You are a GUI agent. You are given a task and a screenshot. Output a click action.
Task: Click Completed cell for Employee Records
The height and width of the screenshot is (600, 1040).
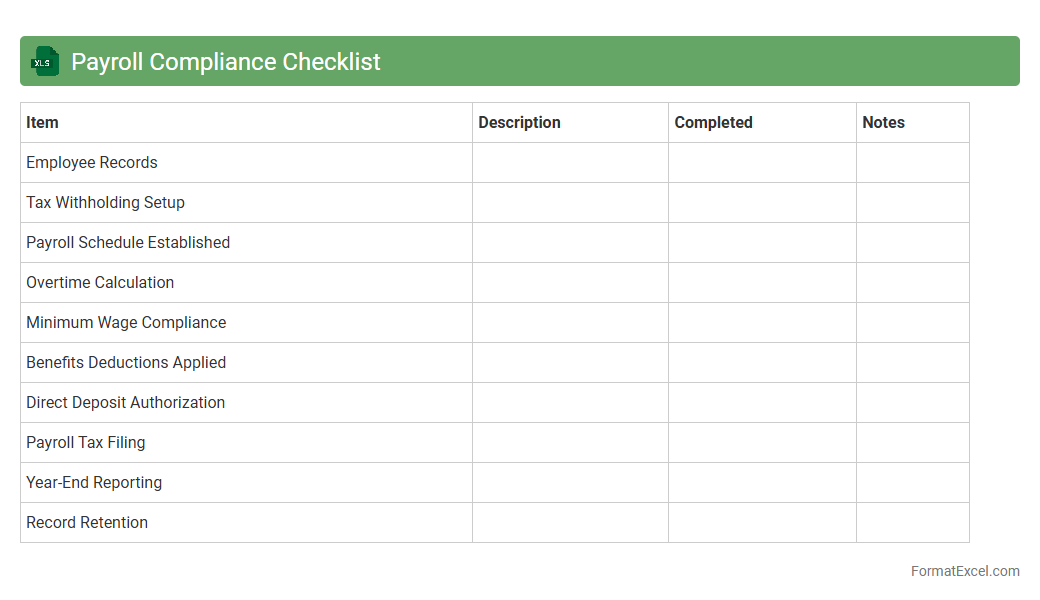(762, 163)
